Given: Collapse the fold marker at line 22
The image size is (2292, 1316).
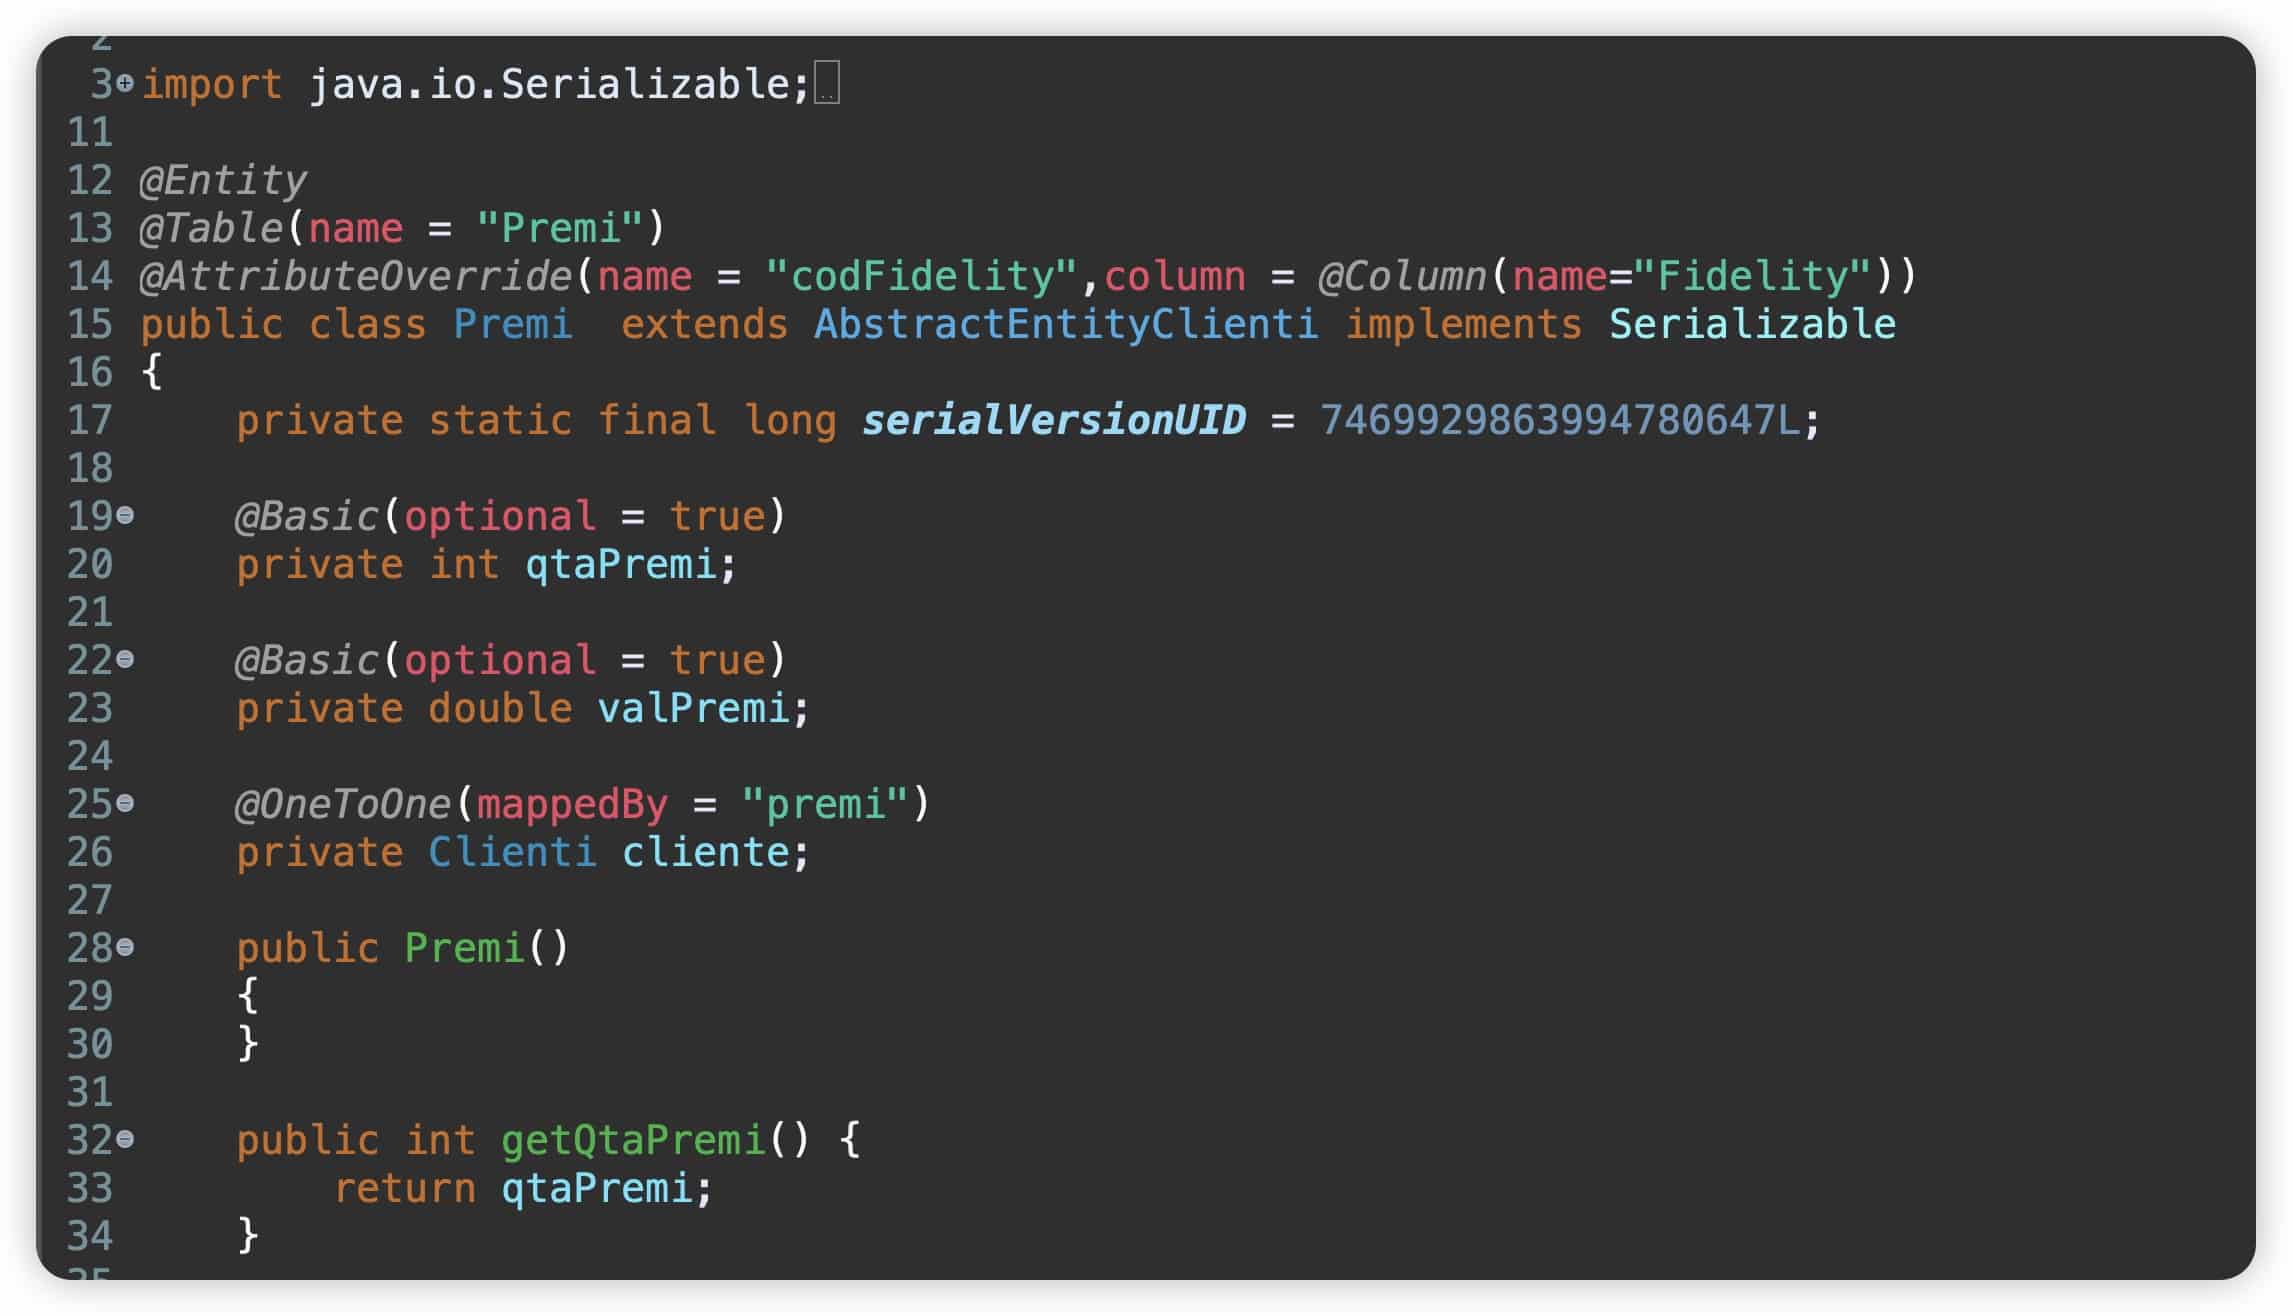Looking at the screenshot, I should (125, 660).
